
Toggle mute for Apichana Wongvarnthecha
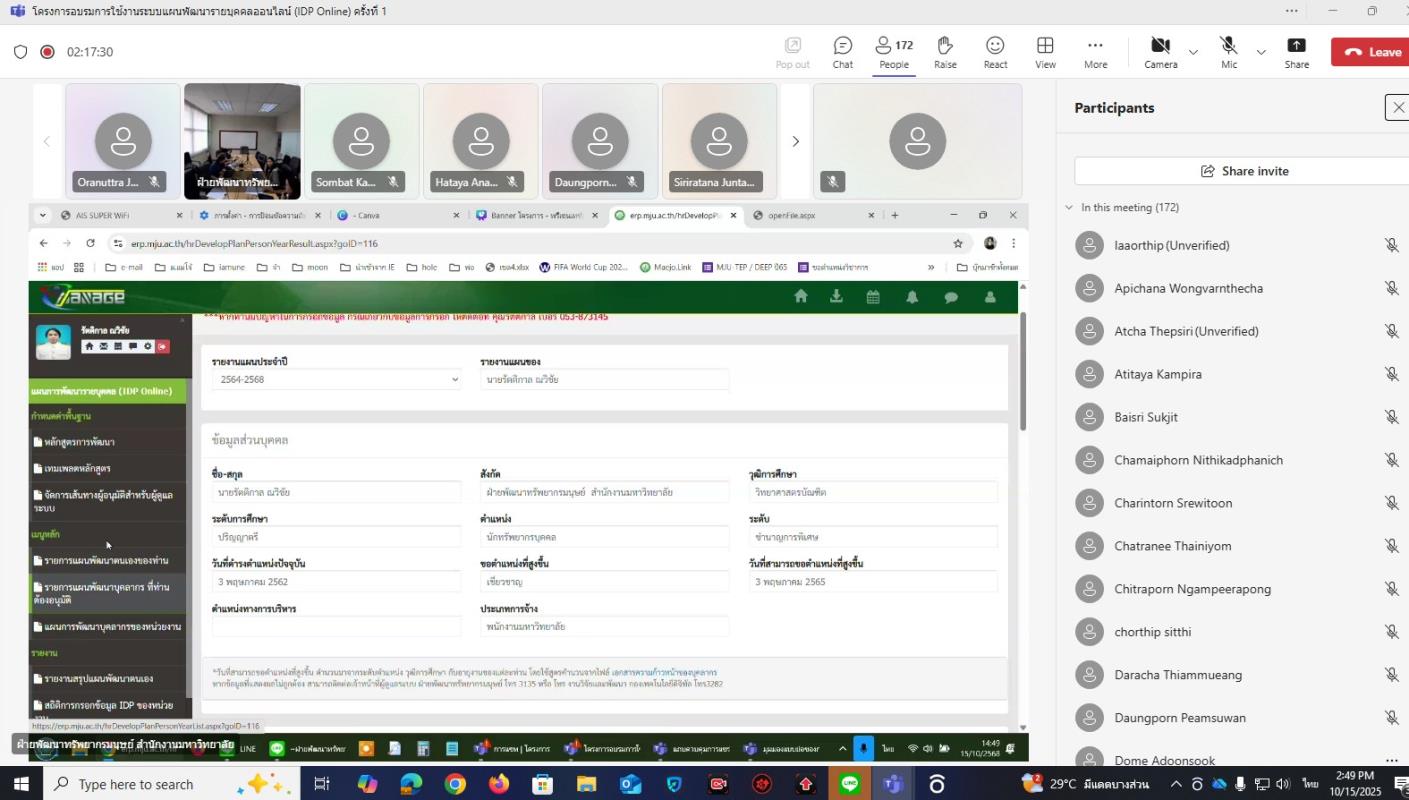[1390, 288]
